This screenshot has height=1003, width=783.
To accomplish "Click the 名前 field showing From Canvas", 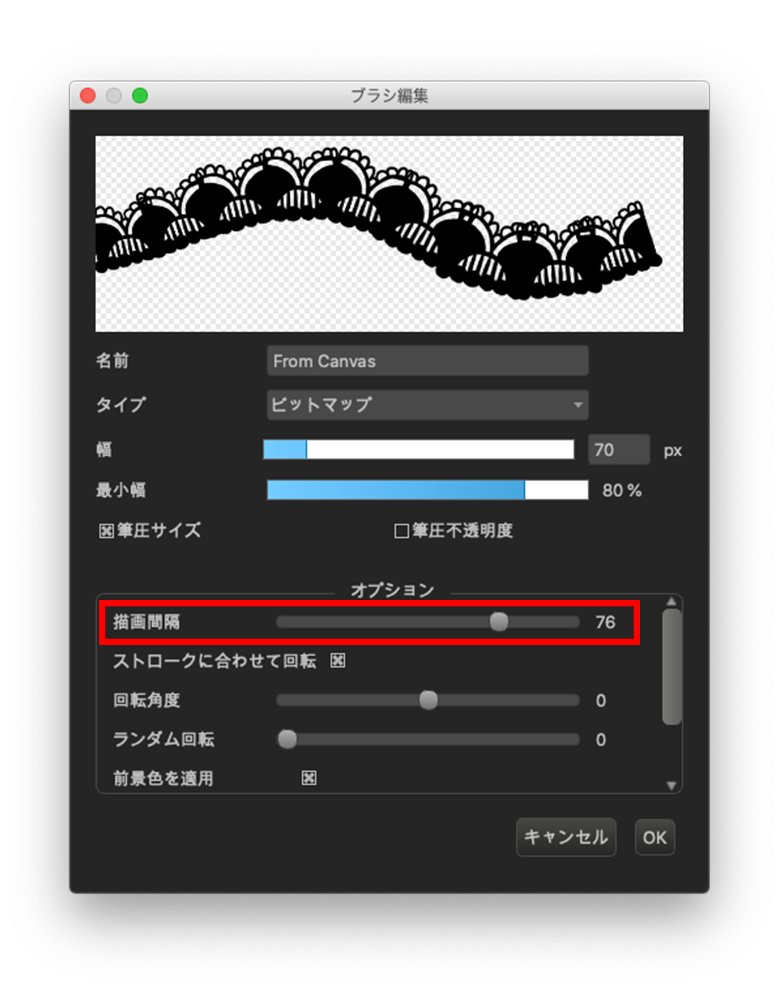I will pos(427,361).
